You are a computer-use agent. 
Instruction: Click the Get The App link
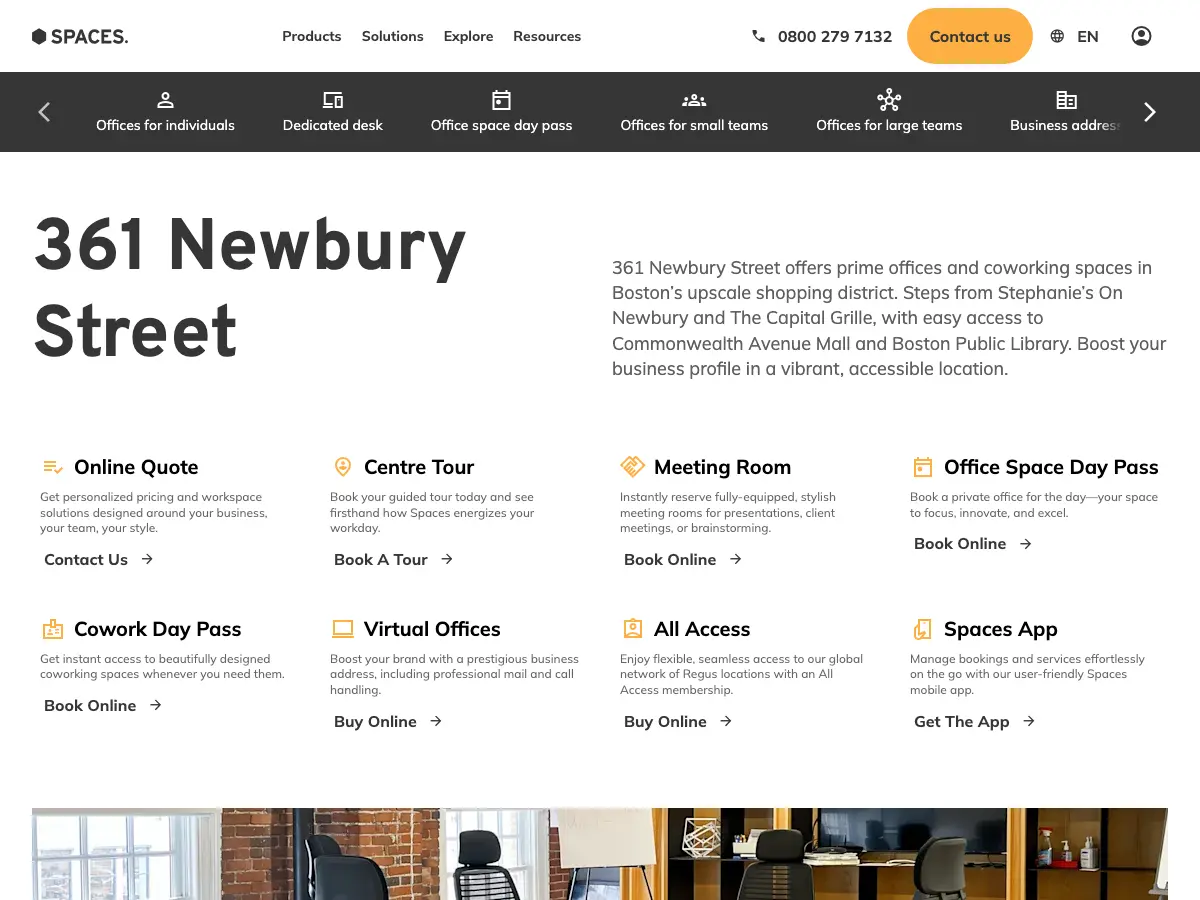pyautogui.click(x=975, y=722)
